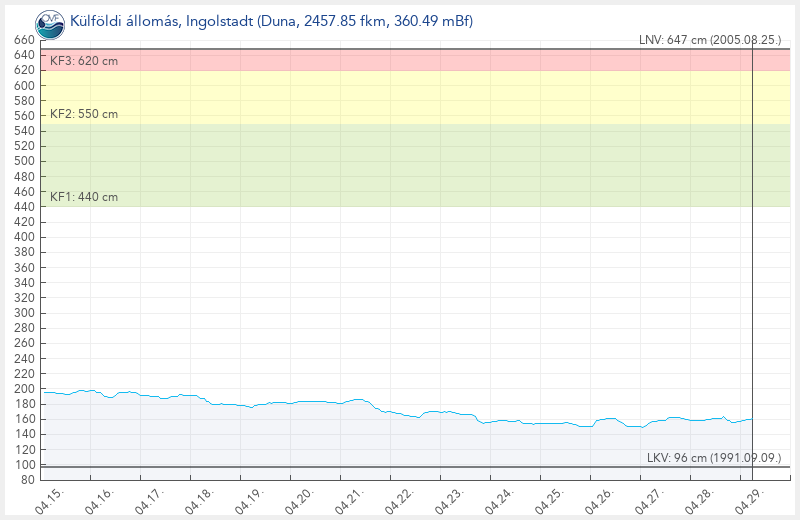Click the 80 value on the vertical axis

28,480
